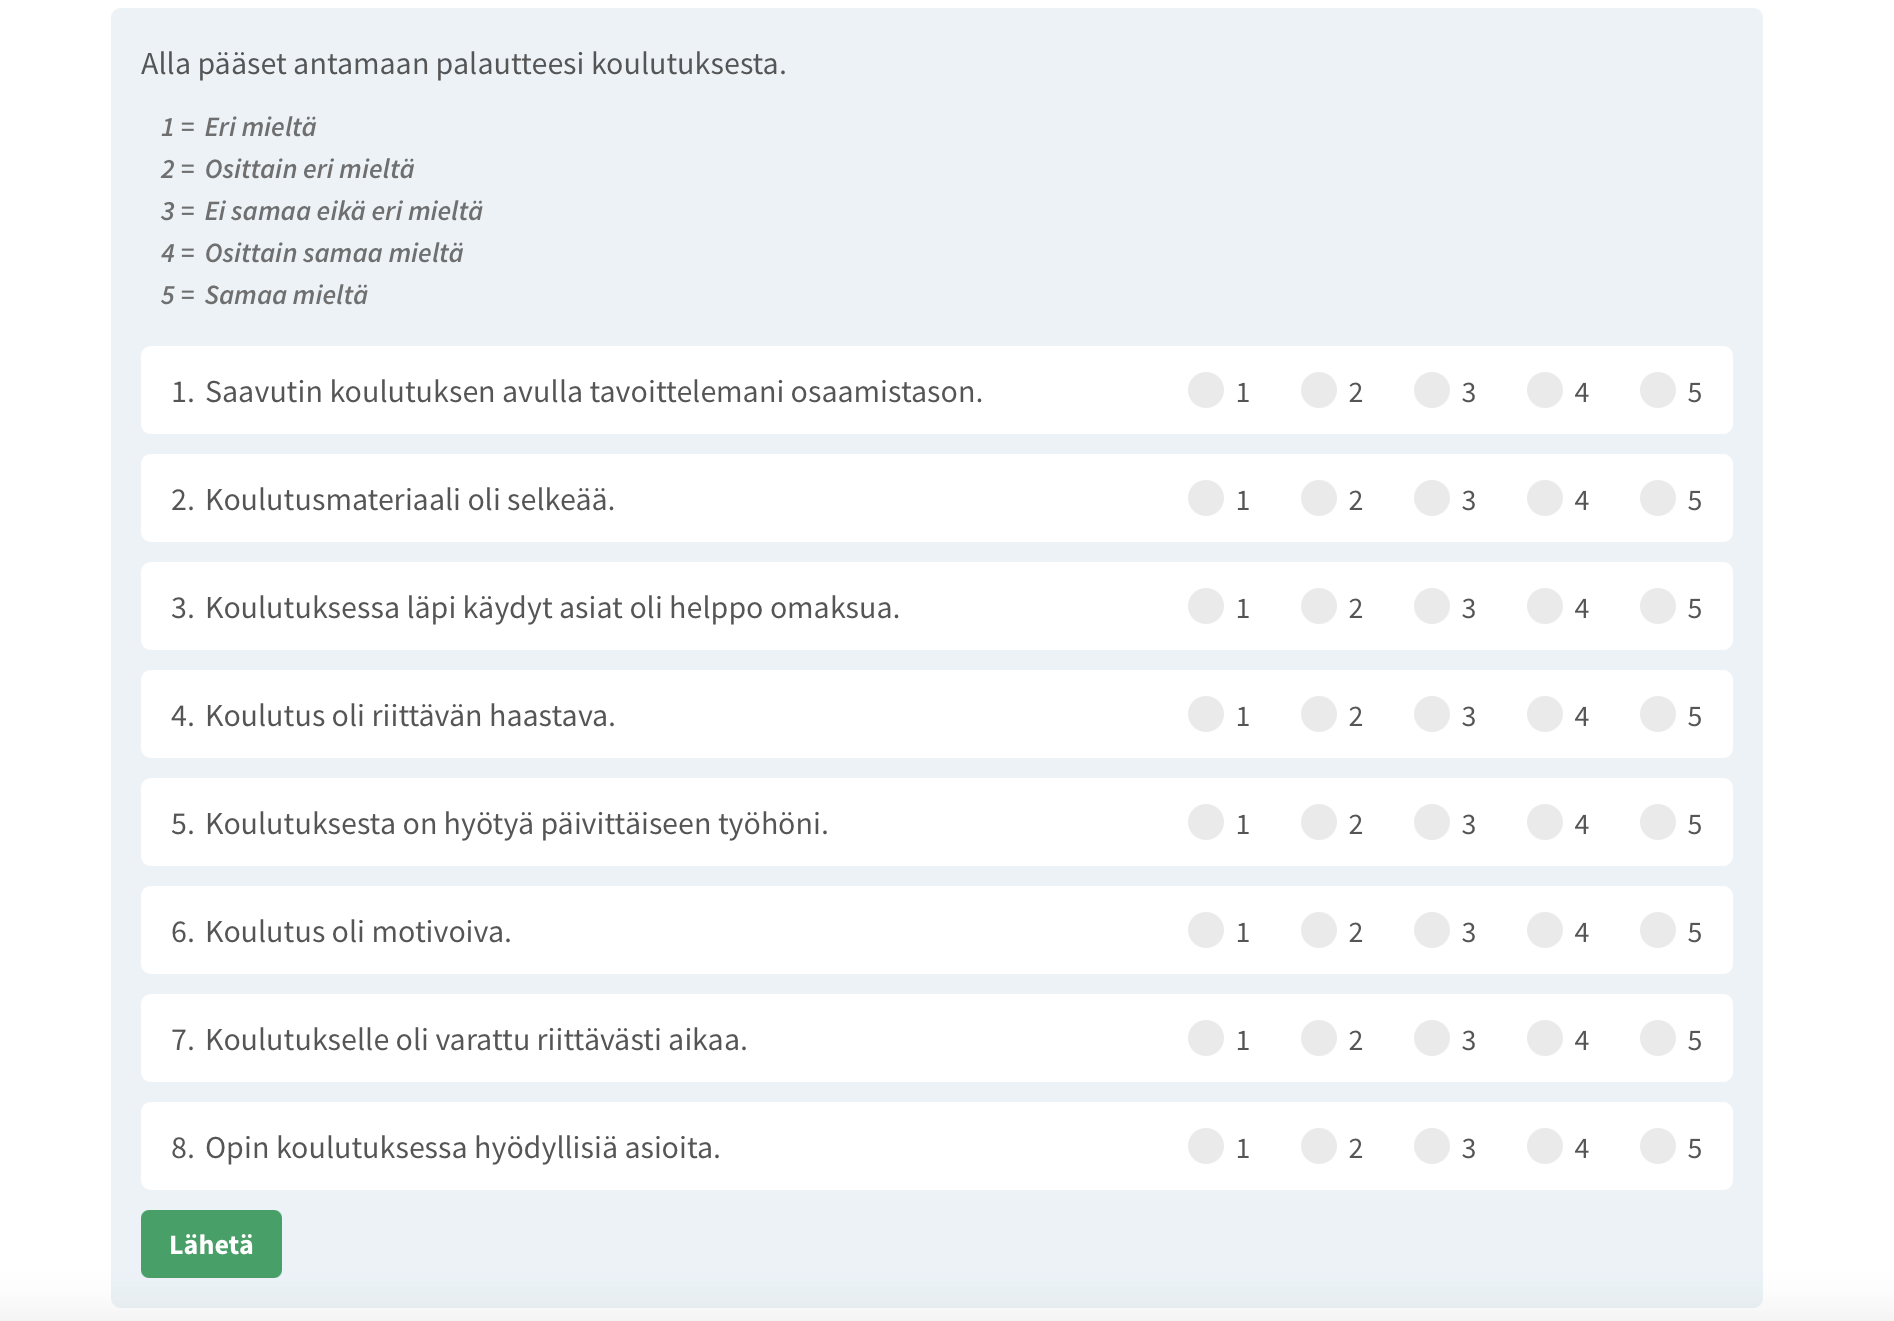Set 'Koulutus oli motivoiva' to 5
1894x1321 pixels.
coord(1658,930)
